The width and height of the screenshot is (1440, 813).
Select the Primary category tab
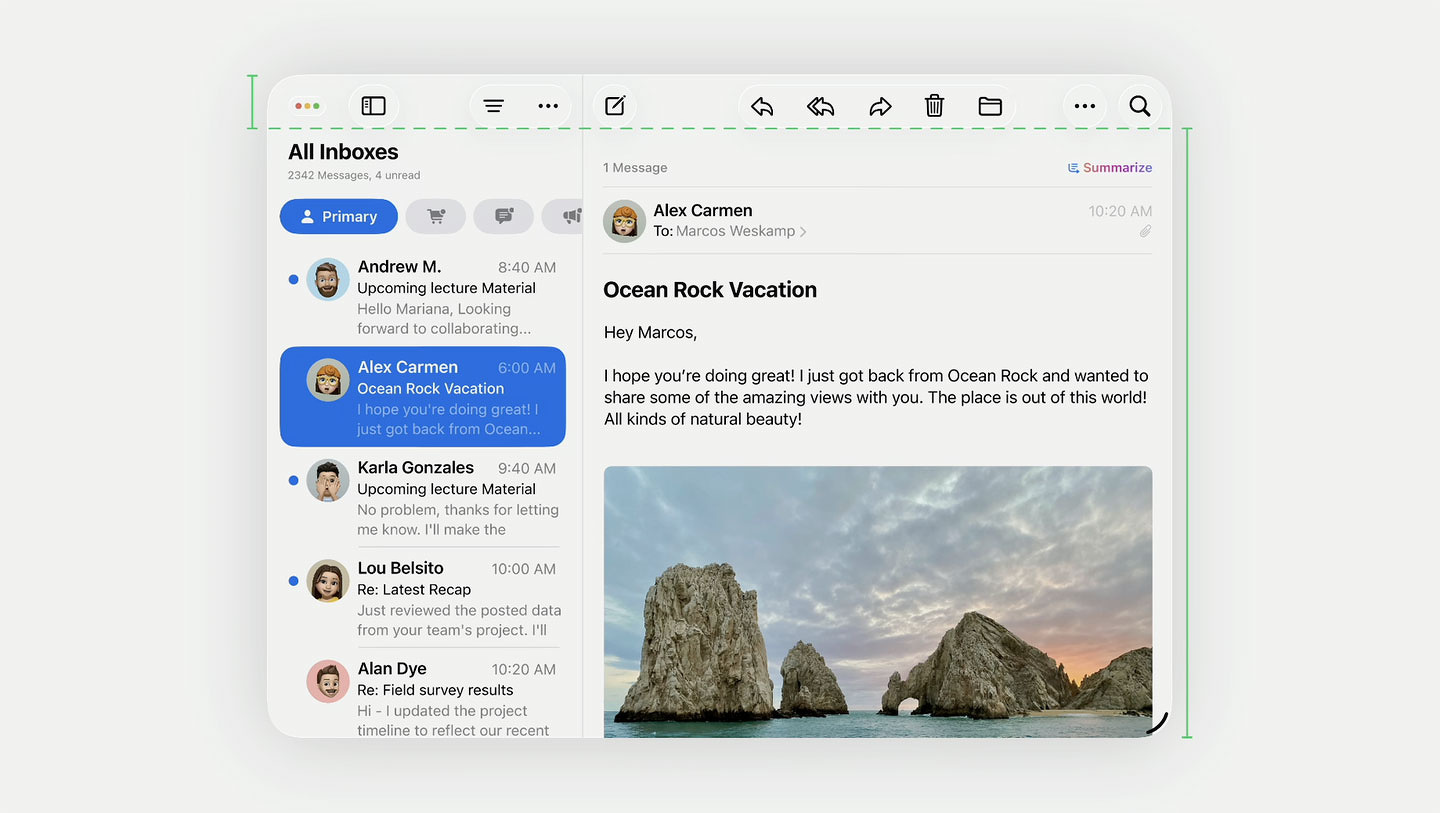[x=339, y=216]
